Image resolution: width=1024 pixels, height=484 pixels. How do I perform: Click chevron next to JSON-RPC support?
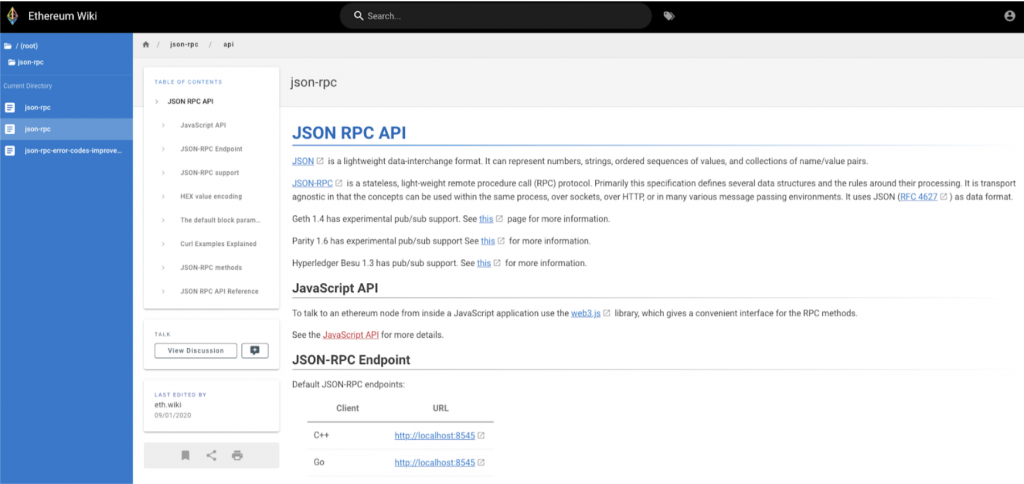(x=163, y=173)
